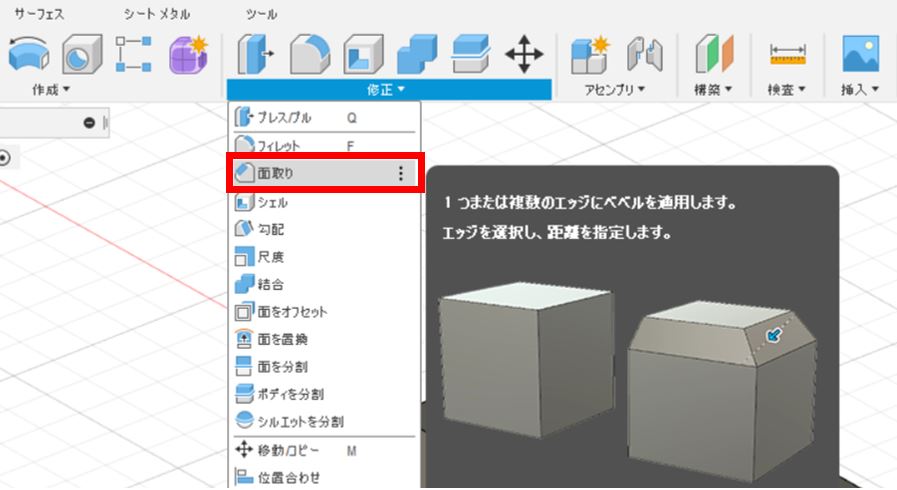Viewport: 897px width, 490px height.
Task: Choose シェル from the menu
Action: pos(324,202)
